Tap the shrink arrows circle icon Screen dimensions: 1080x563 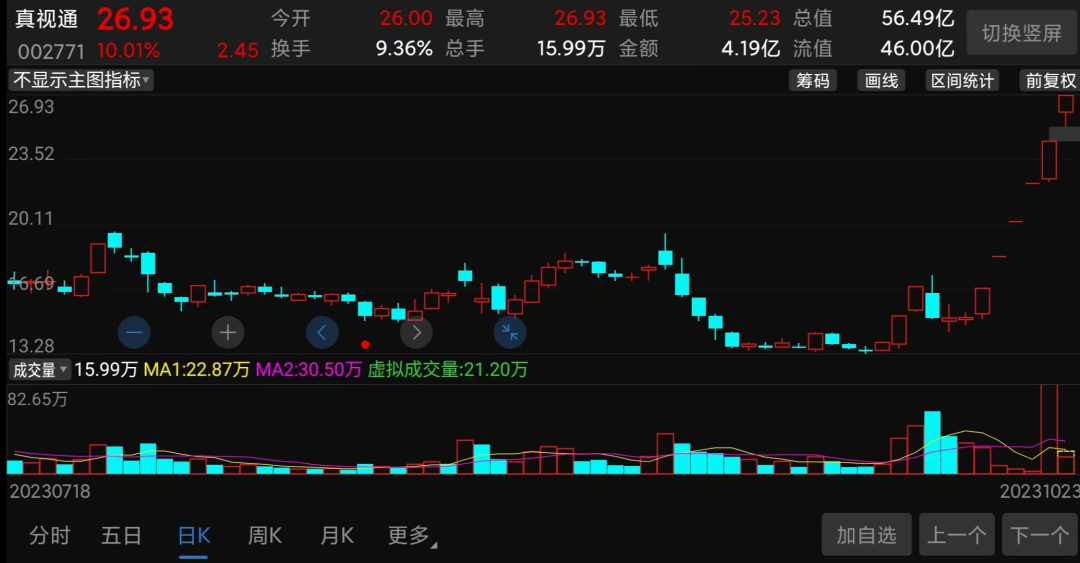coord(510,333)
